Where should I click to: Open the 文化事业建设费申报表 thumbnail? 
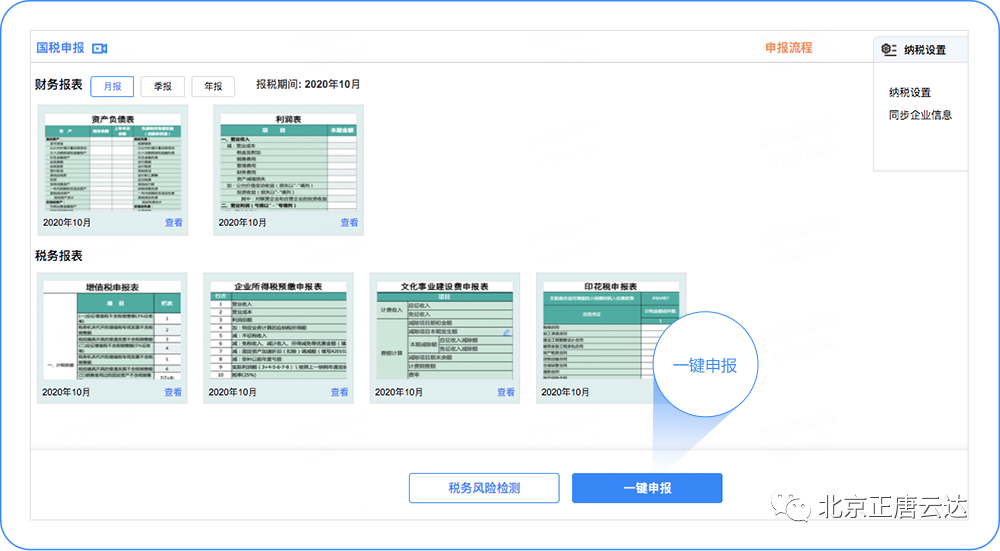(x=445, y=331)
